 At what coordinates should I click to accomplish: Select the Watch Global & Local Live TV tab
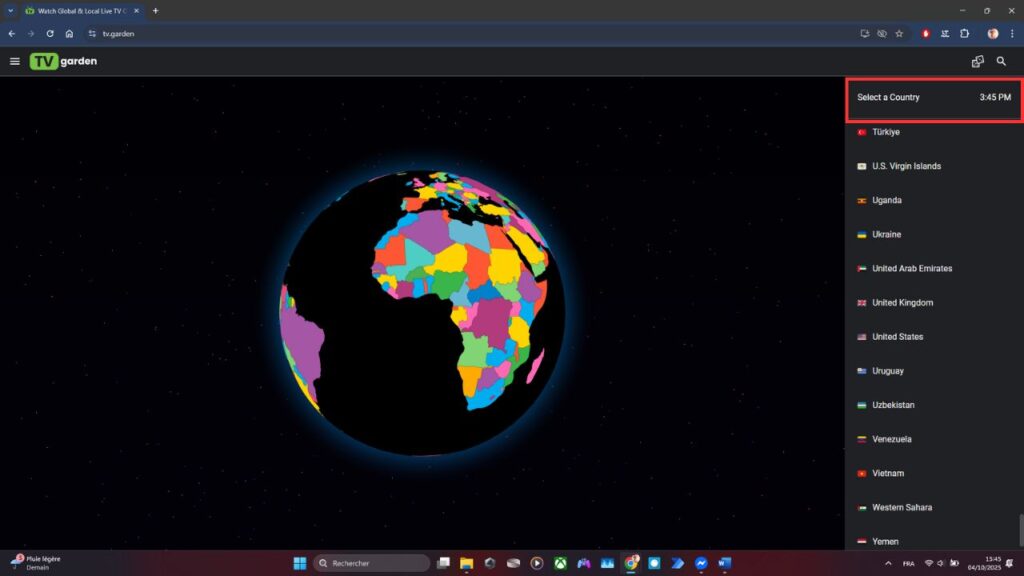coord(82,10)
